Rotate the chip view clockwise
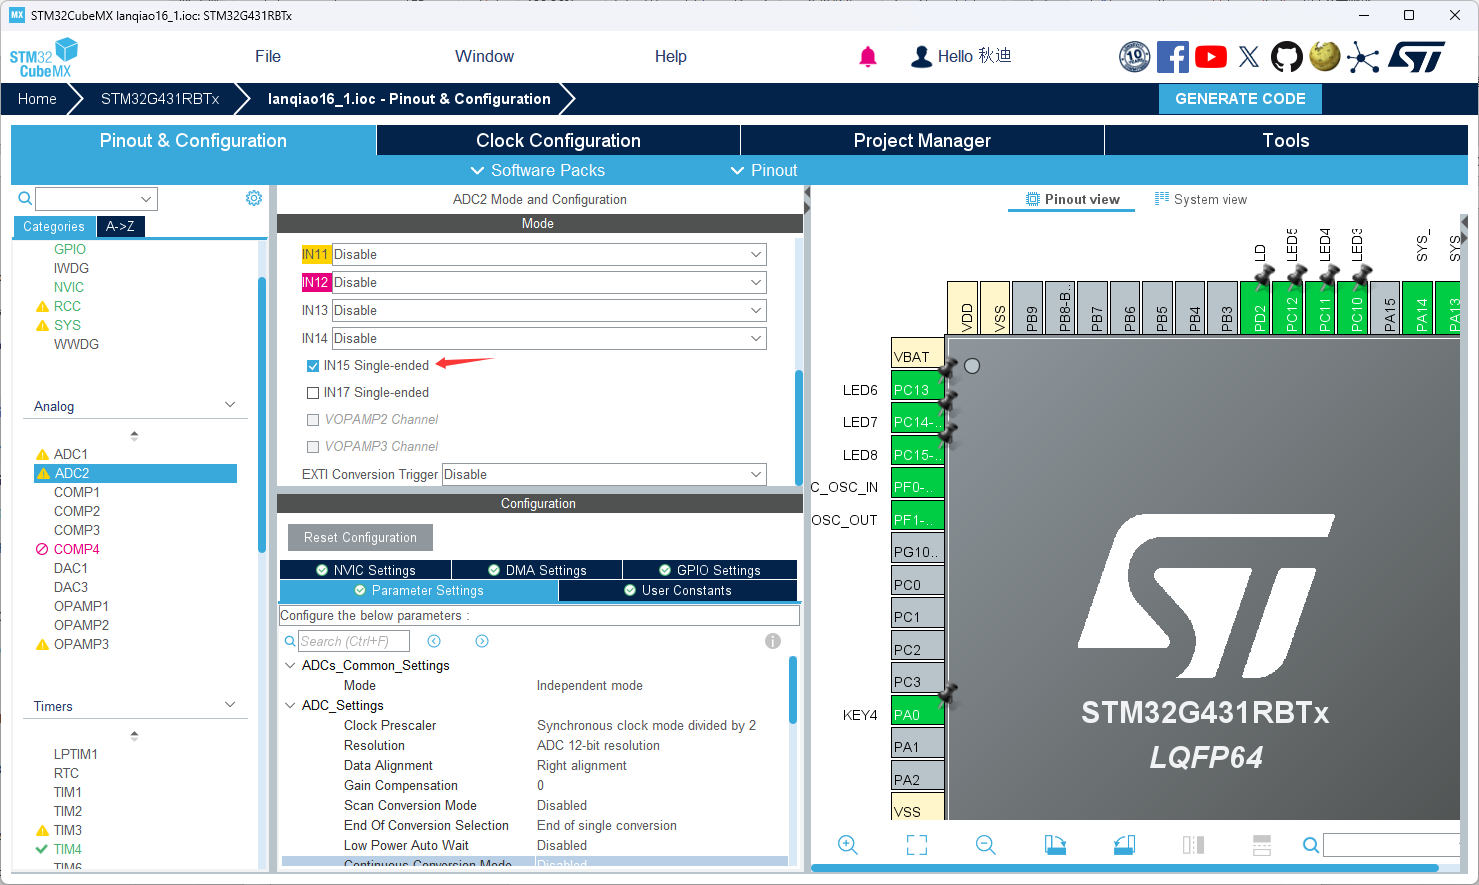The image size is (1479, 885). tap(1055, 845)
